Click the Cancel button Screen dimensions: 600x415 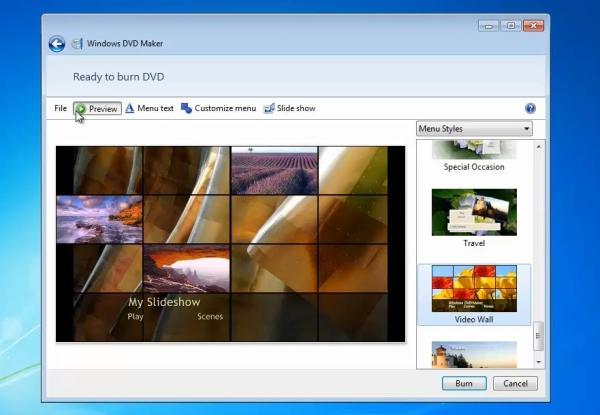tap(515, 383)
